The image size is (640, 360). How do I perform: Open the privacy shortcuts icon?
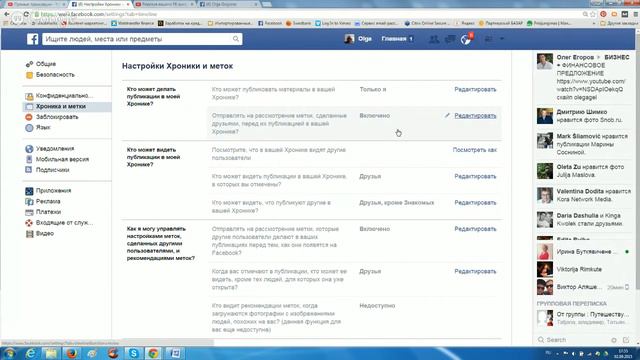[488, 39]
